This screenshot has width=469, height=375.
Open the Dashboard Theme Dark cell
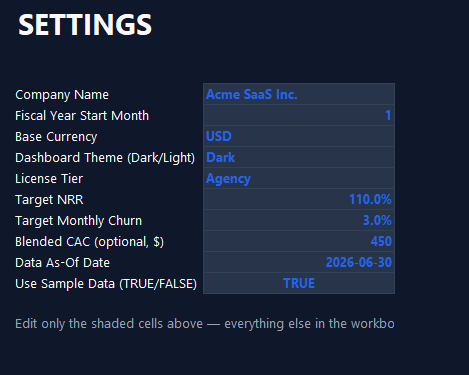[x=299, y=157]
